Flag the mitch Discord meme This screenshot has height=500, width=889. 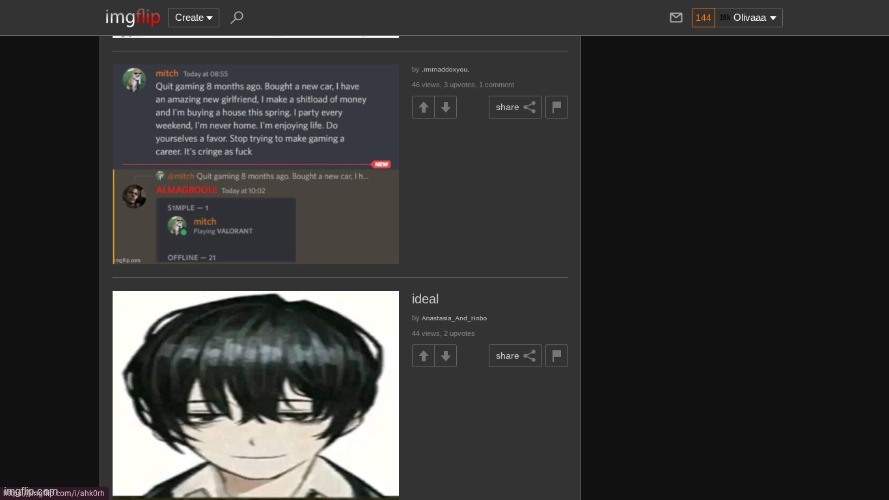pos(557,107)
